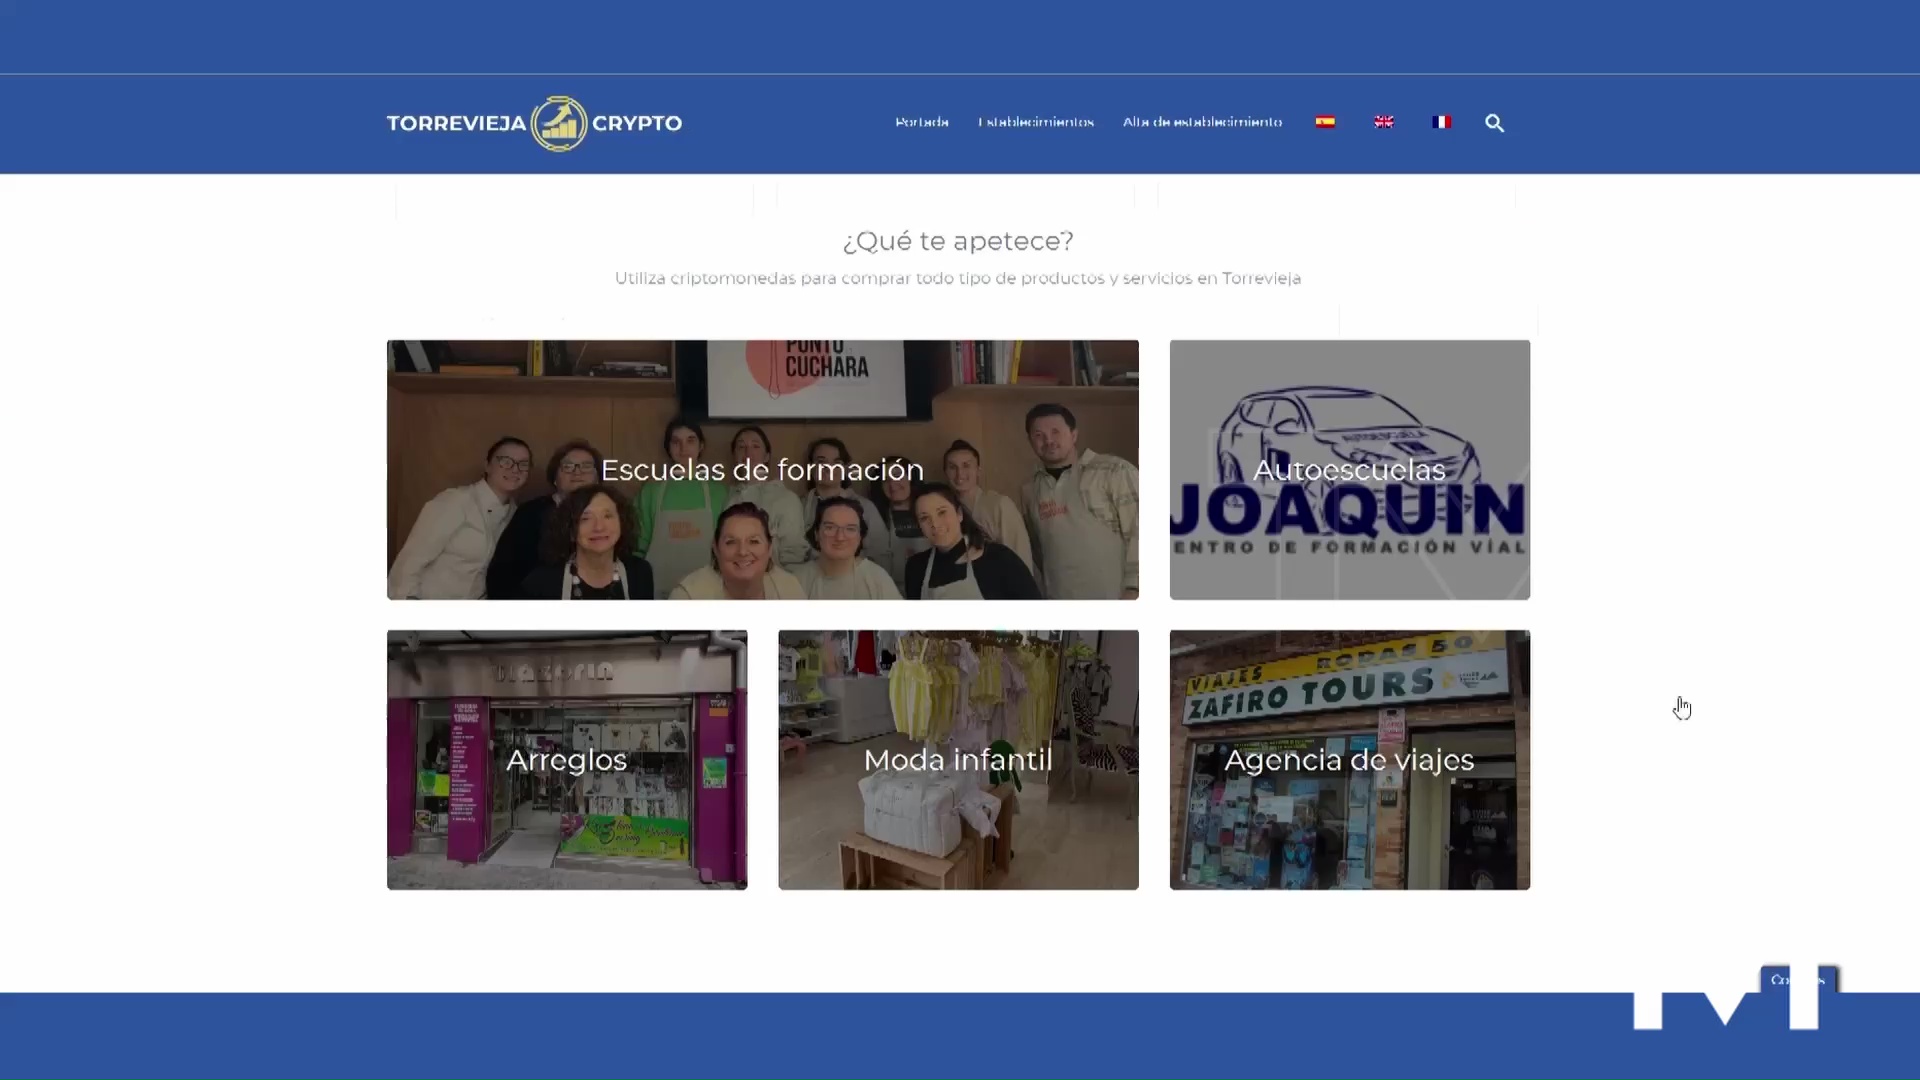This screenshot has height=1080, width=1920.
Task: Open the Autoescuelas category card
Action: [x=1350, y=470]
